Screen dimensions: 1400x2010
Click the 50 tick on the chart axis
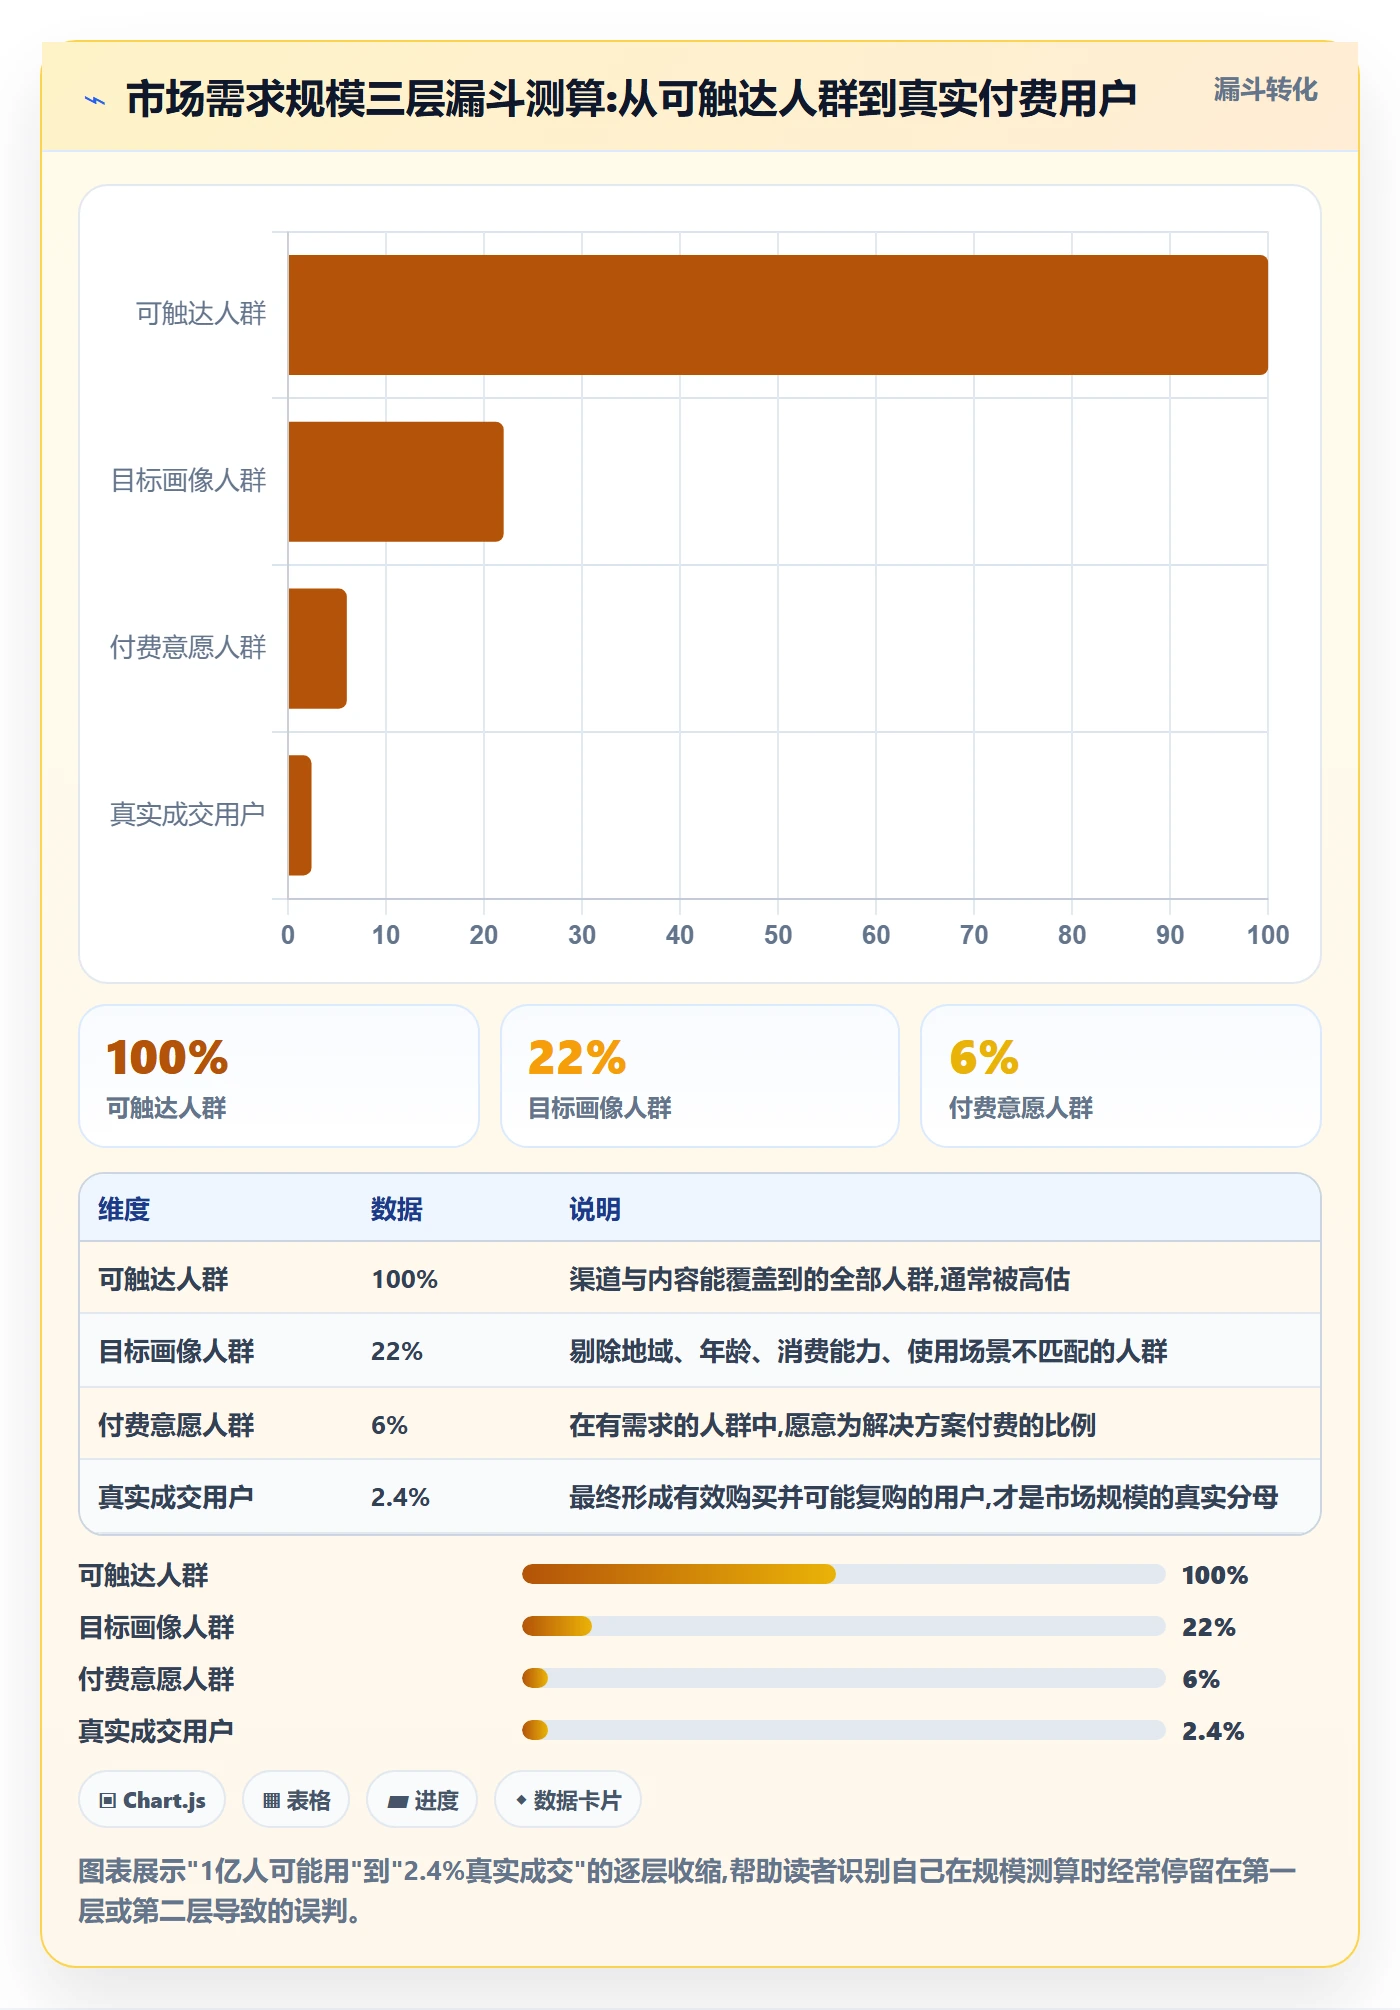point(778,935)
